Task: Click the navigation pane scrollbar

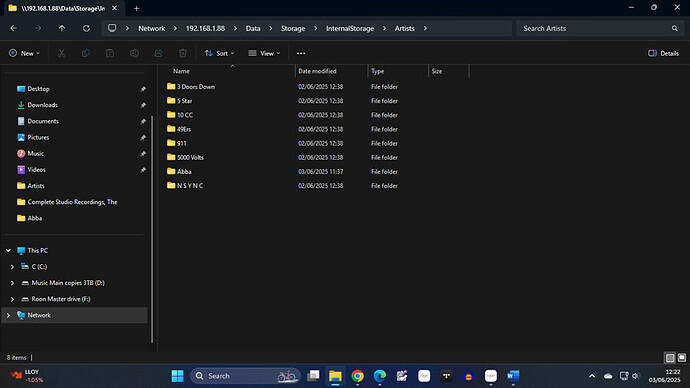Action: [x=152, y=229]
